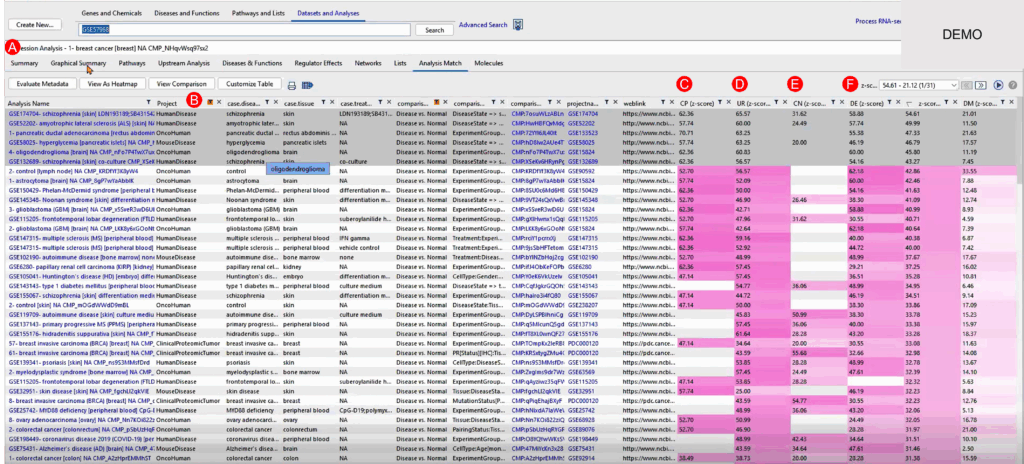
Task: Switch to the Molecules tab
Action: click(x=488, y=63)
